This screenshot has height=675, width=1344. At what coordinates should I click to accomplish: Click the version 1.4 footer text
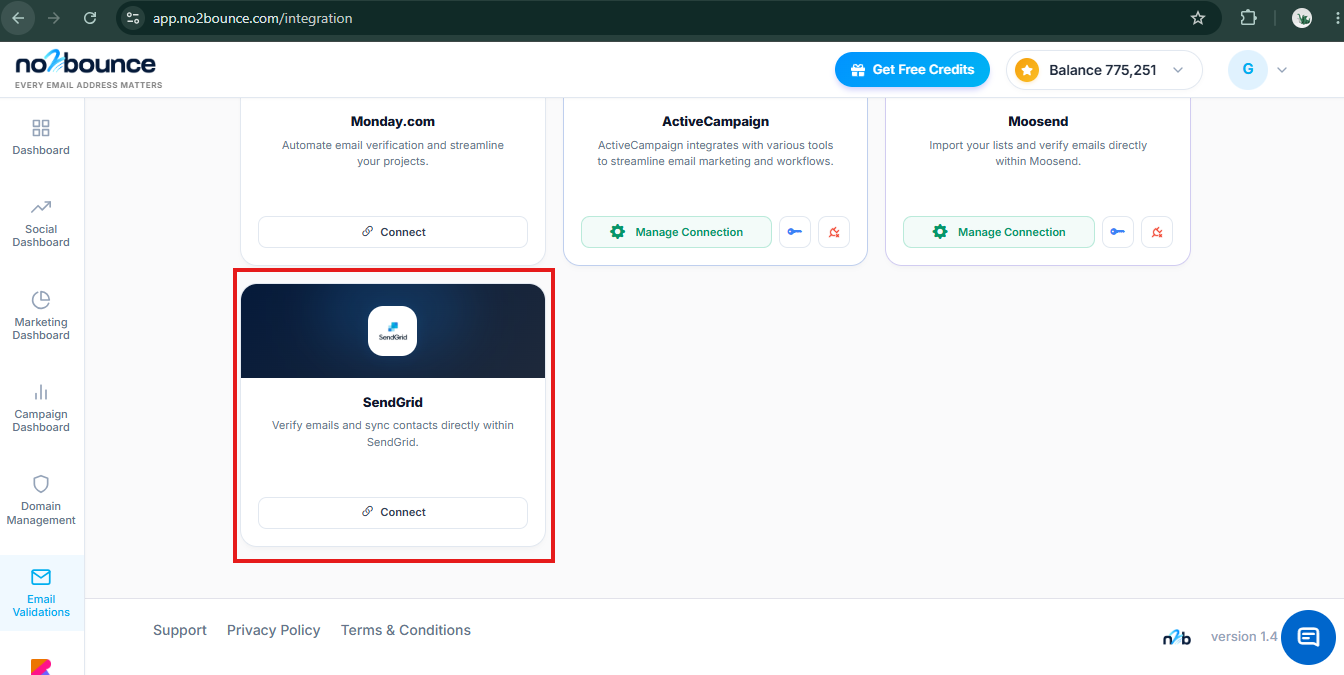coord(1244,636)
